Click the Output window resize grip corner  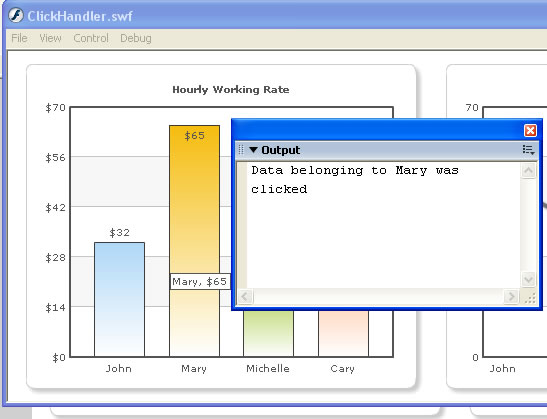pos(530,298)
